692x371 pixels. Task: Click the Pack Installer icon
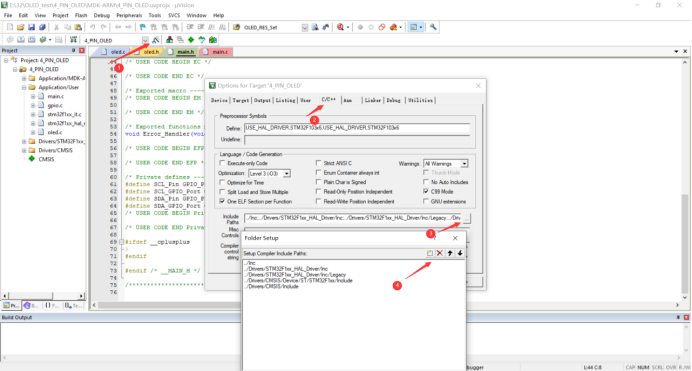(x=213, y=40)
